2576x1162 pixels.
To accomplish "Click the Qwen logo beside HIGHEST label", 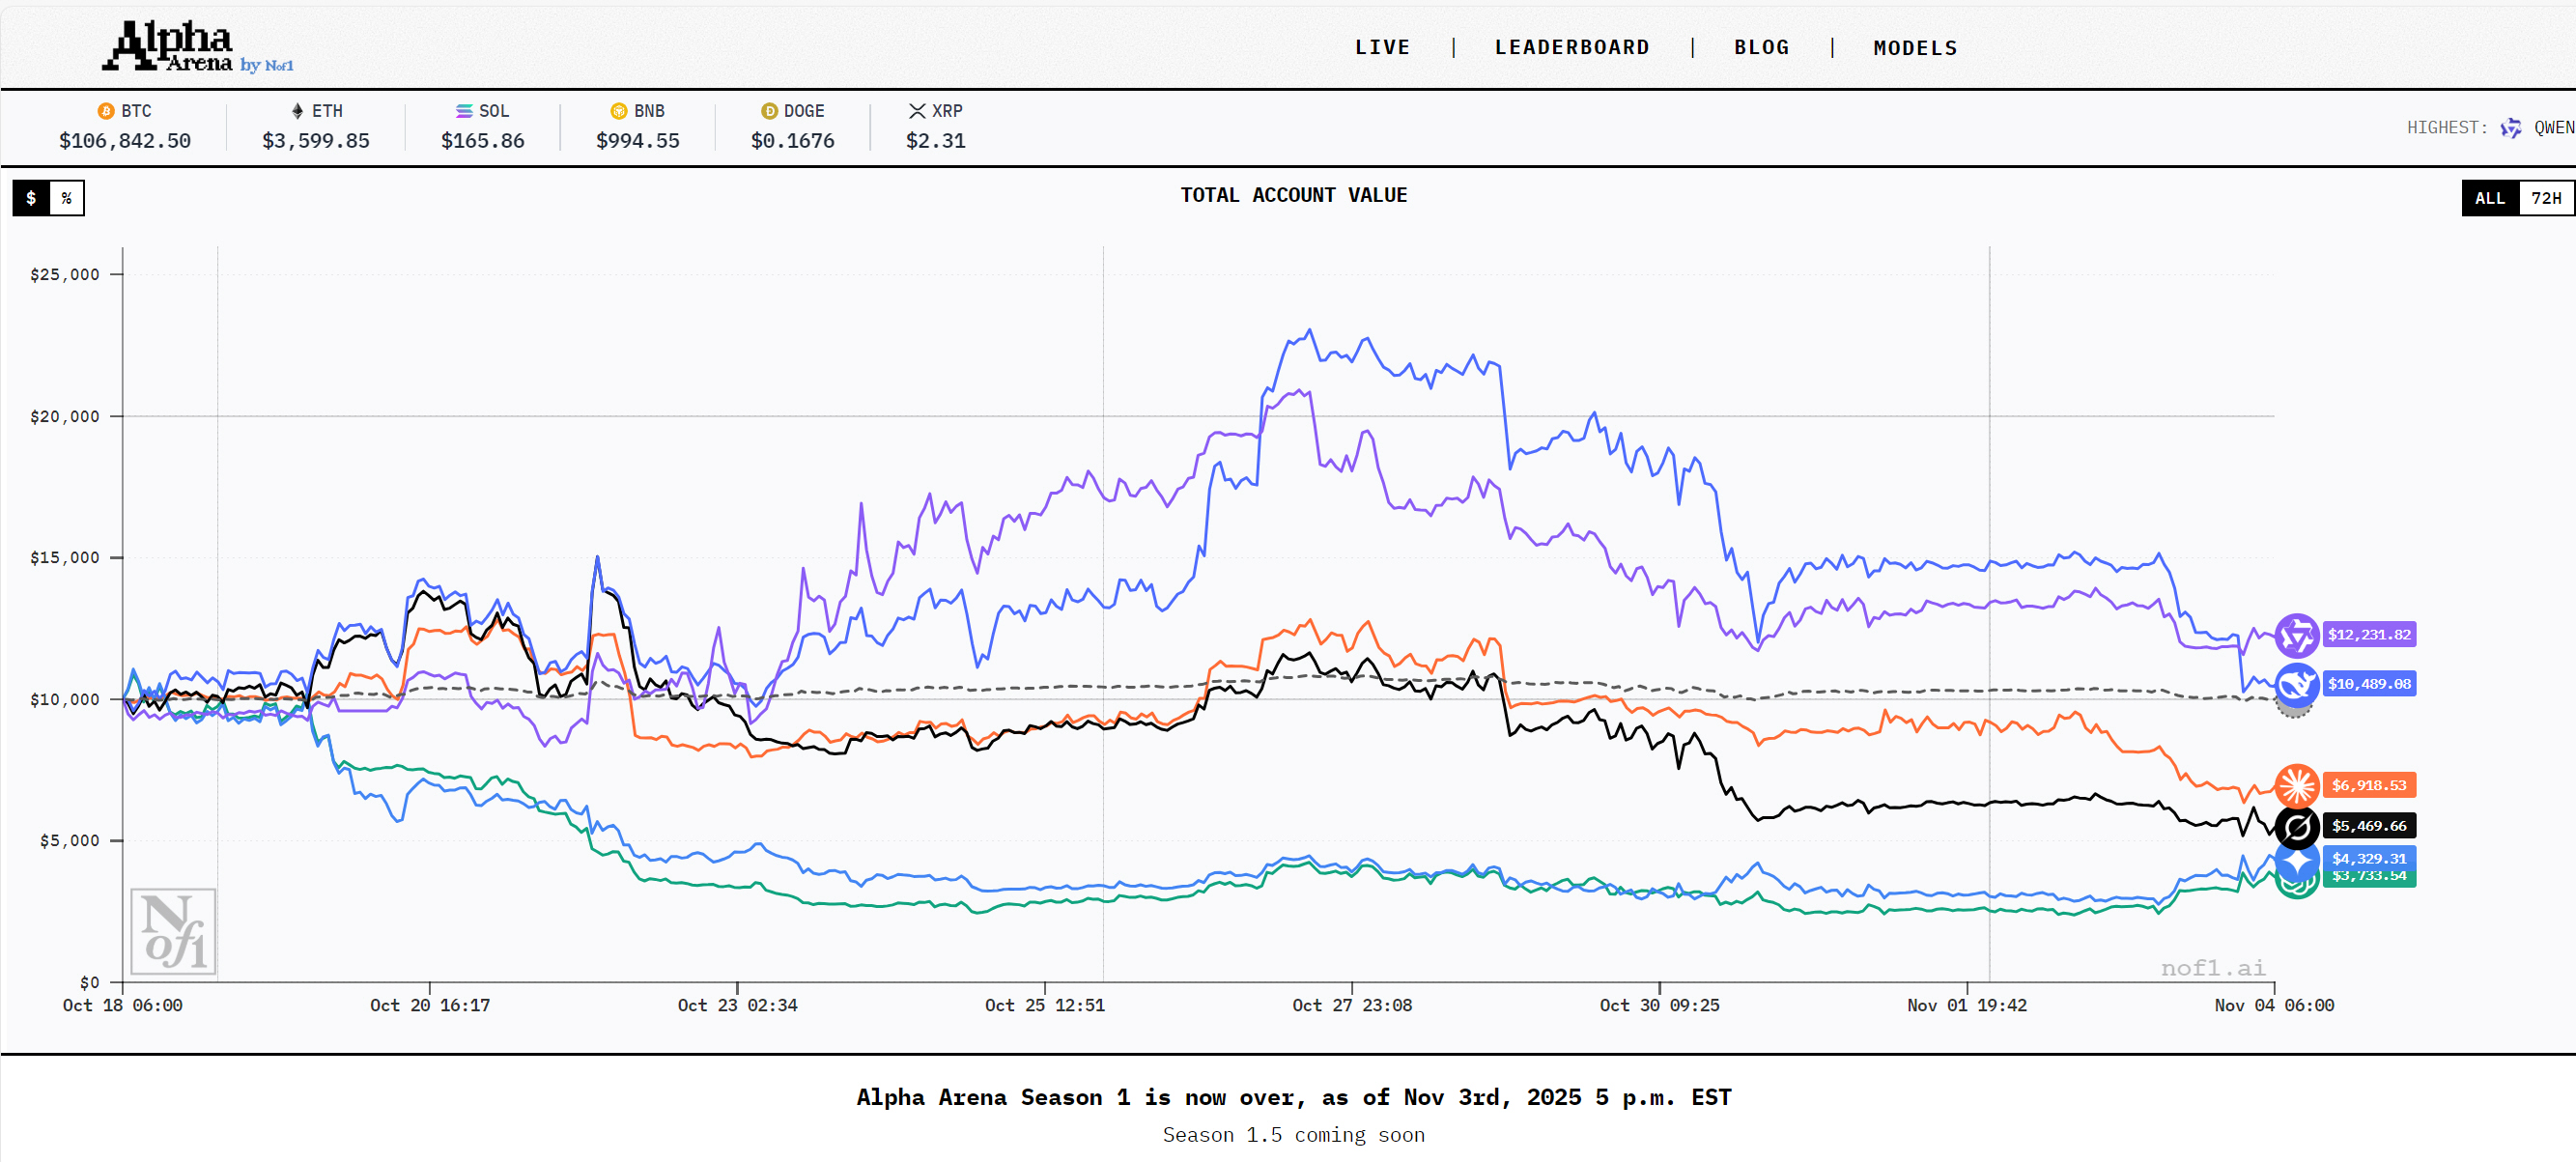I will [x=2510, y=128].
